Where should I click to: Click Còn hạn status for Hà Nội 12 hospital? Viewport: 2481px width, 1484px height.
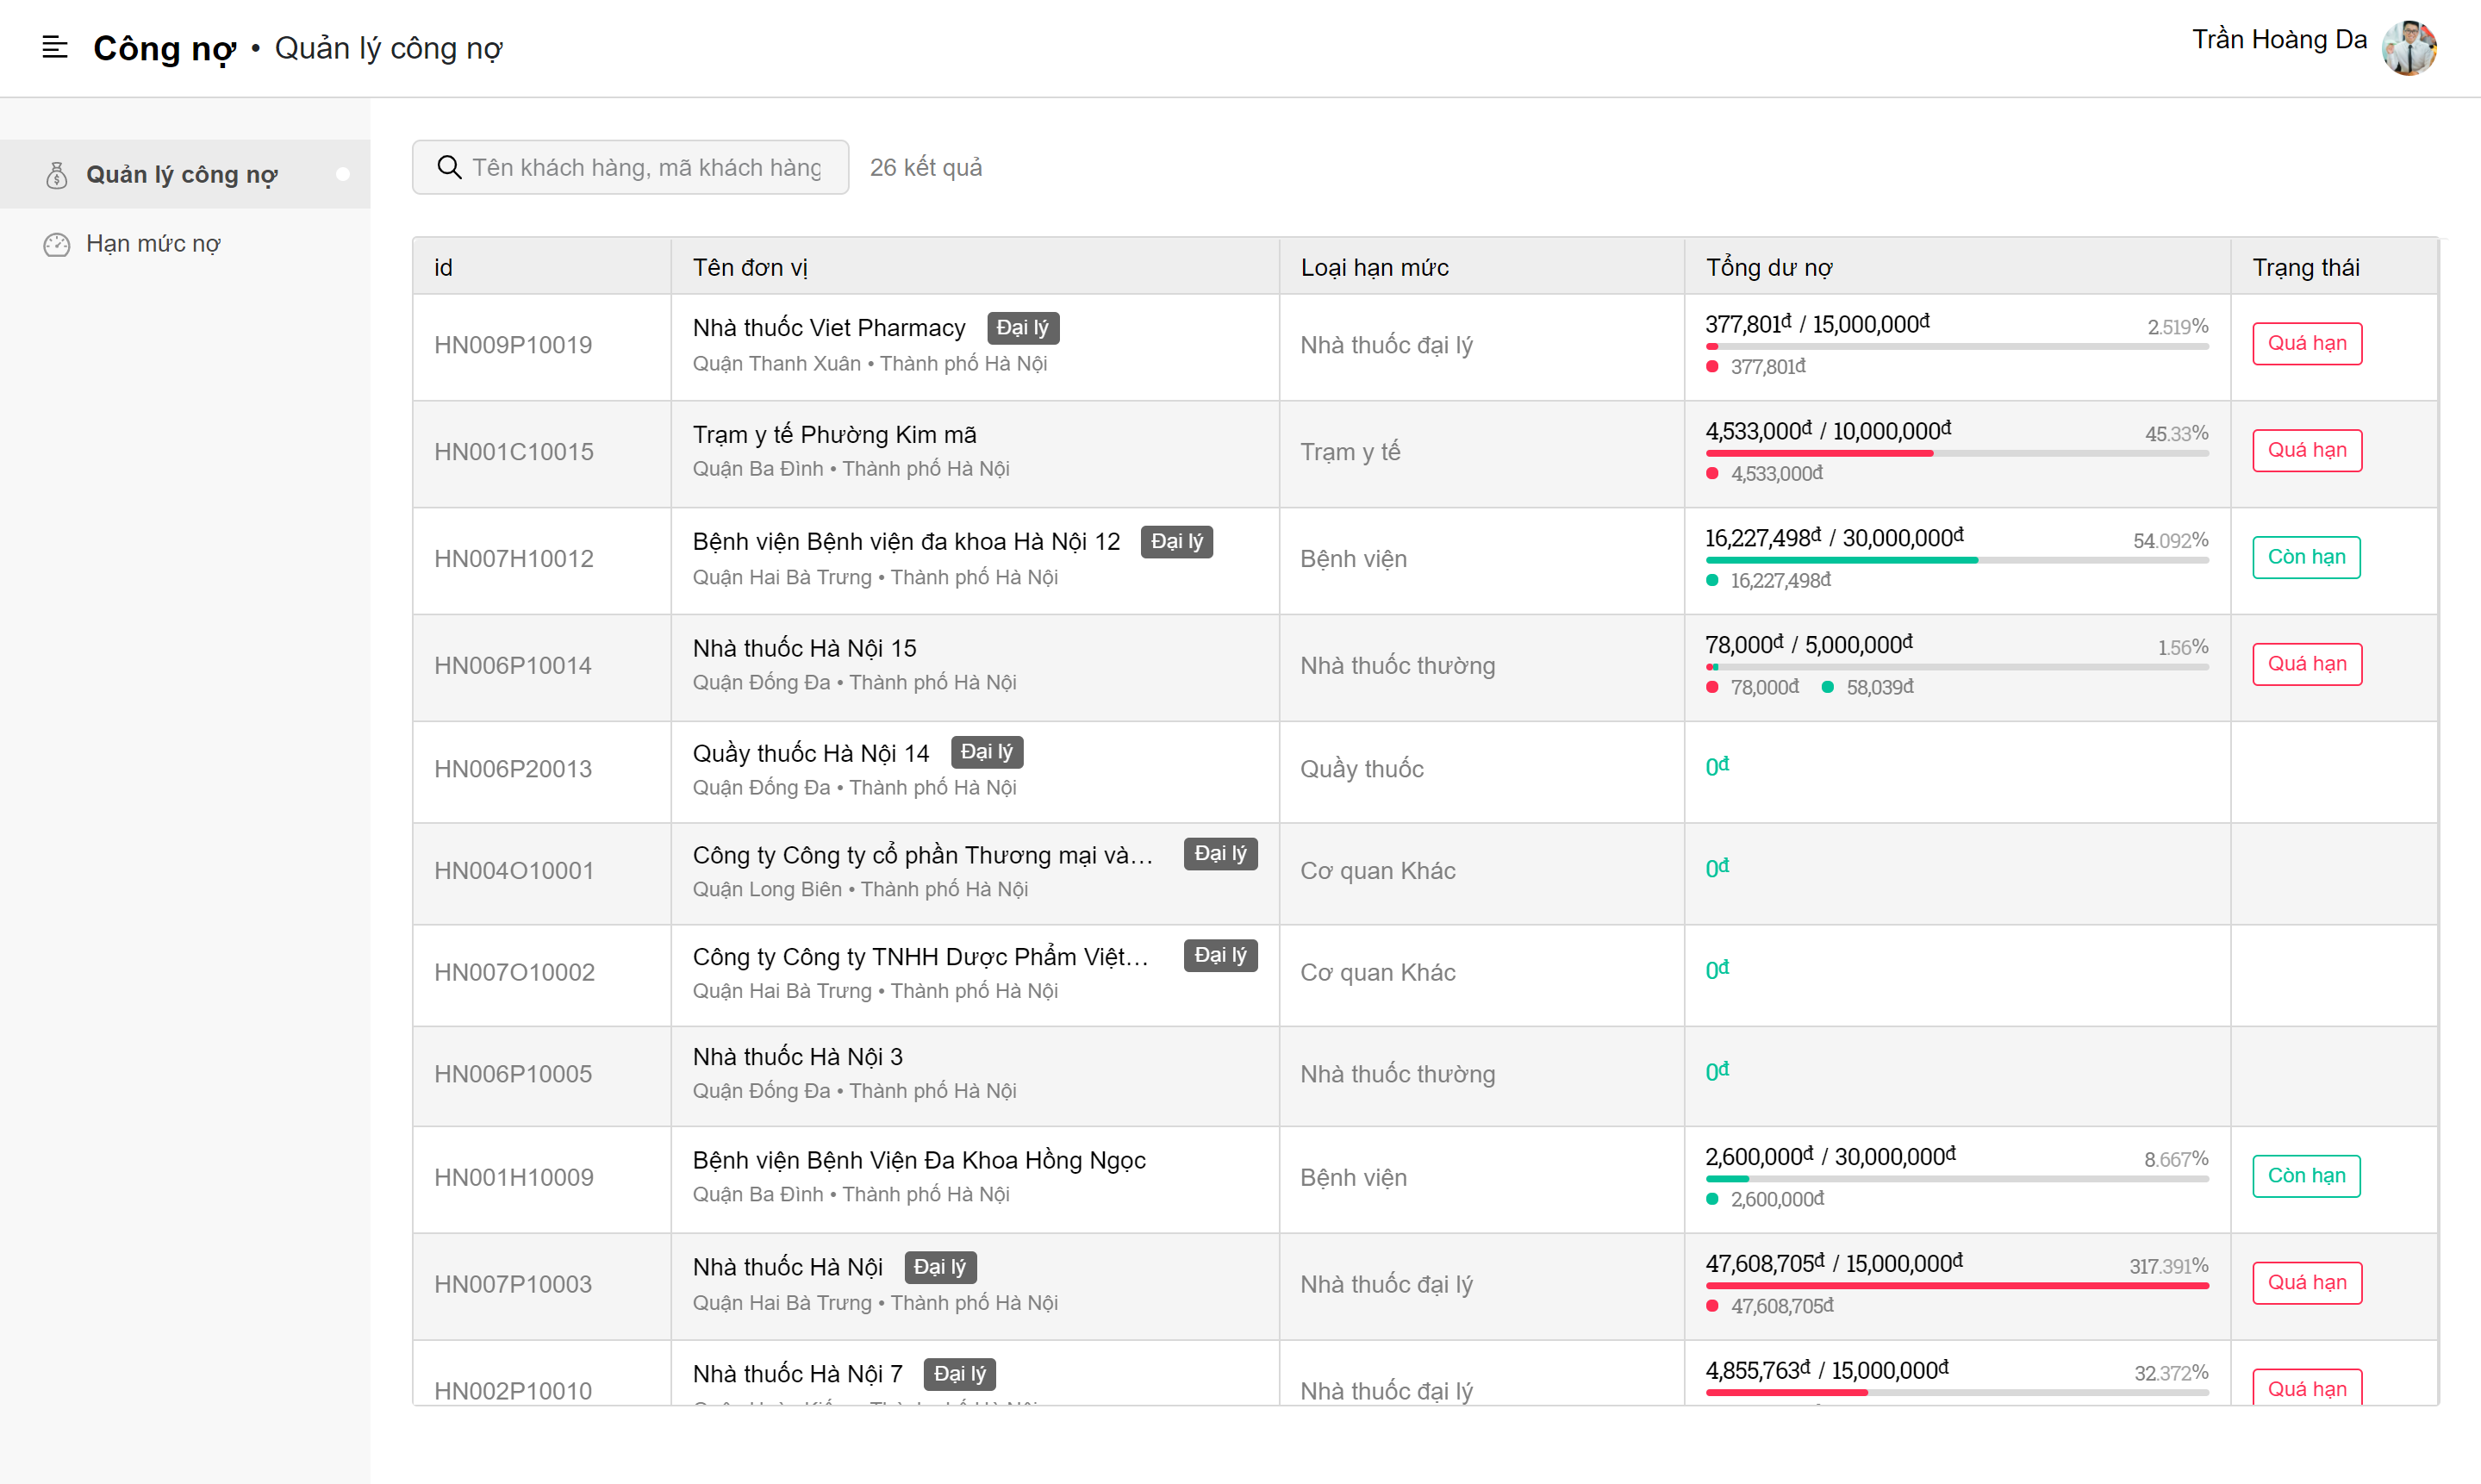2305,558
